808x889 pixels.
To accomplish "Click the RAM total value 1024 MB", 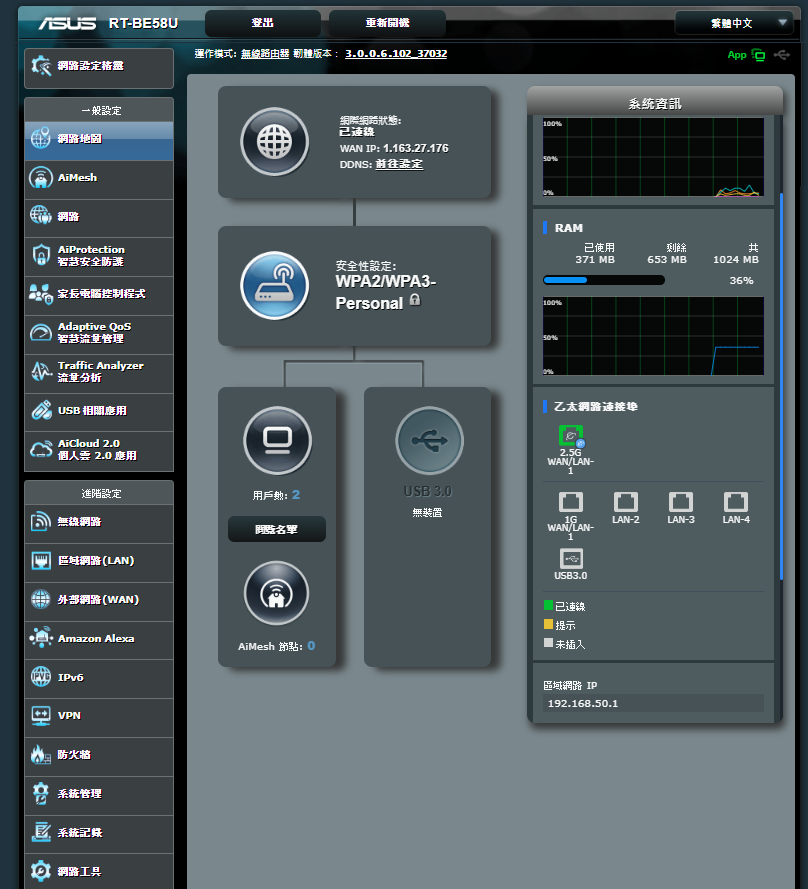I will pyautogui.click(x=735, y=260).
